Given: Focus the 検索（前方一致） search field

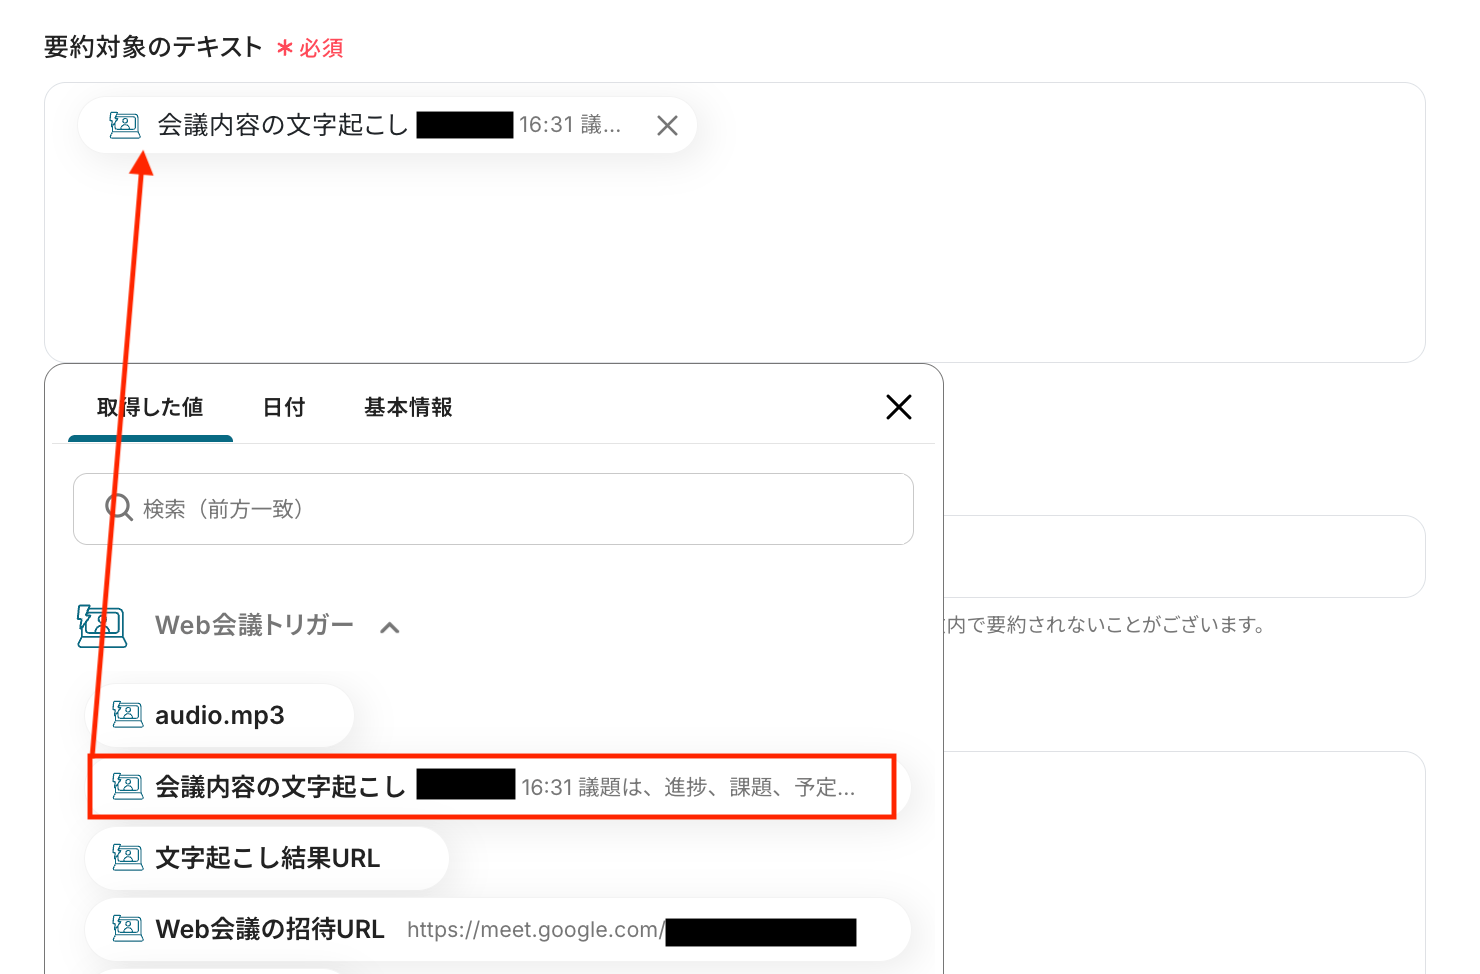Looking at the screenshot, I should click(493, 509).
